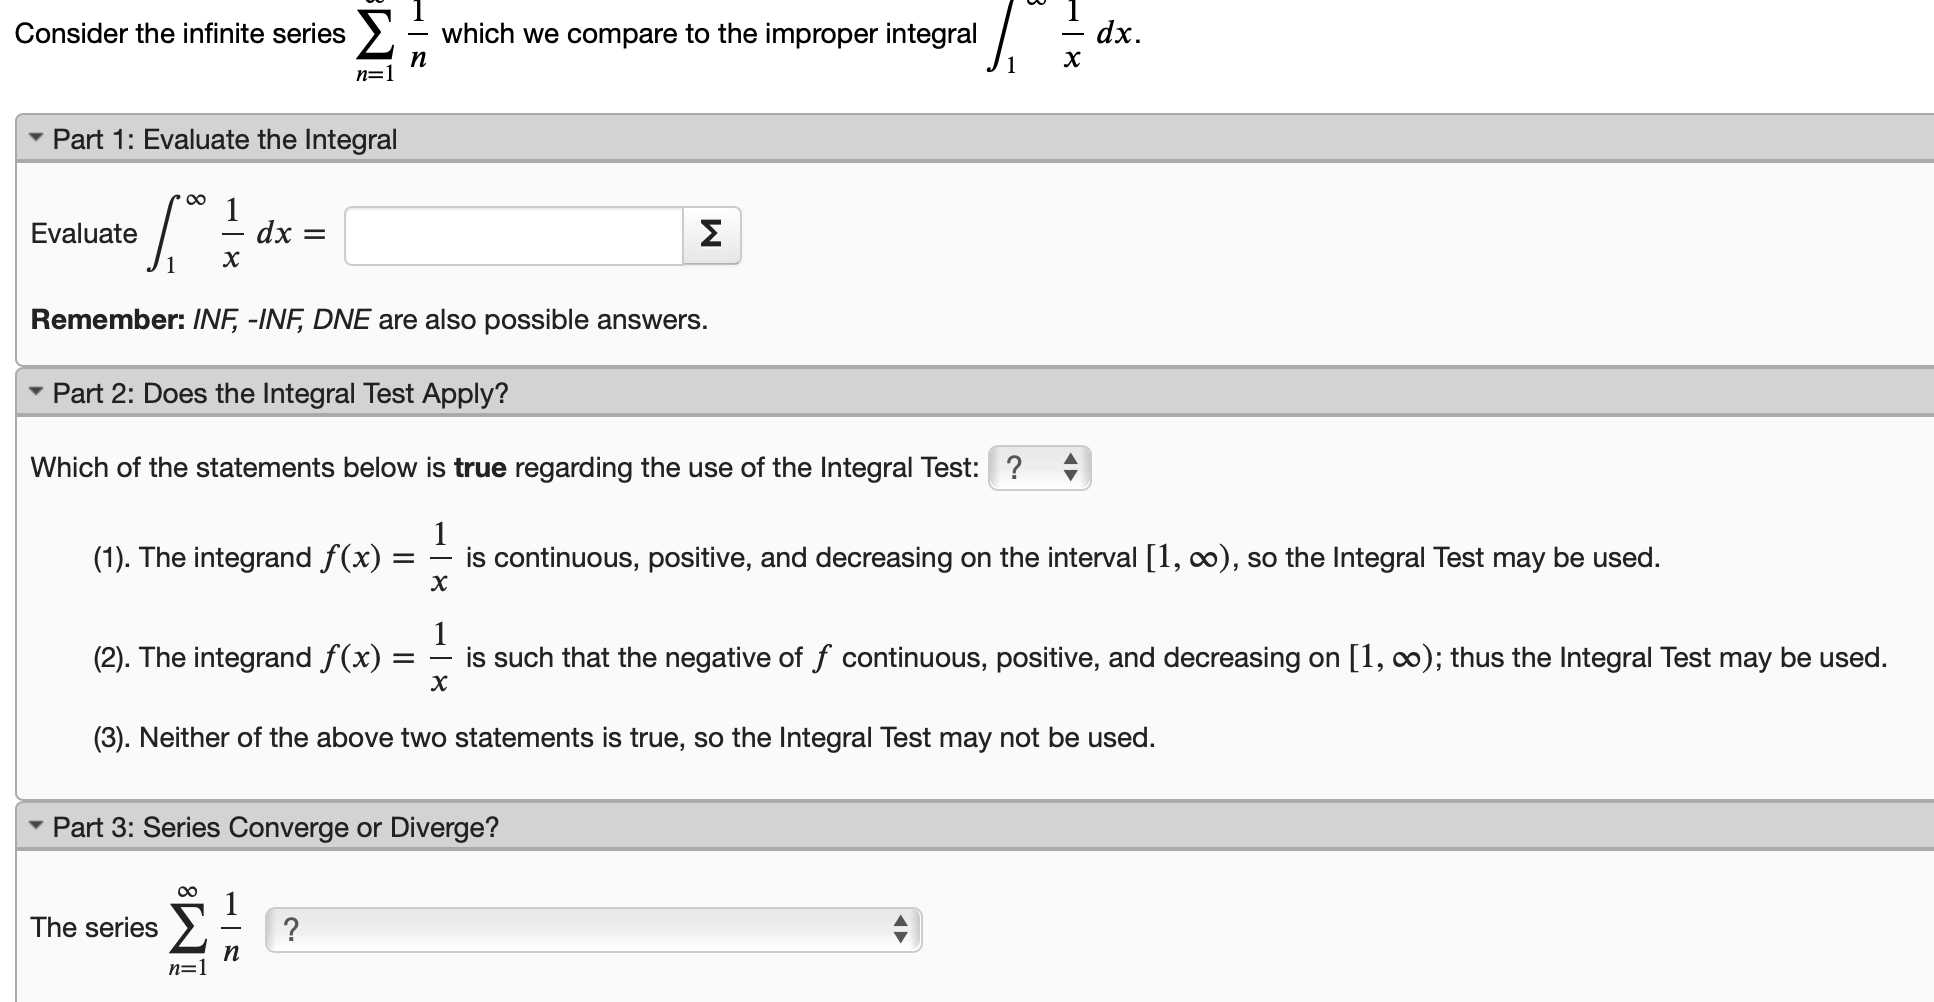1934x1002 pixels.
Task: Click the Part 1 disclosure triangle
Action: [x=35, y=138]
